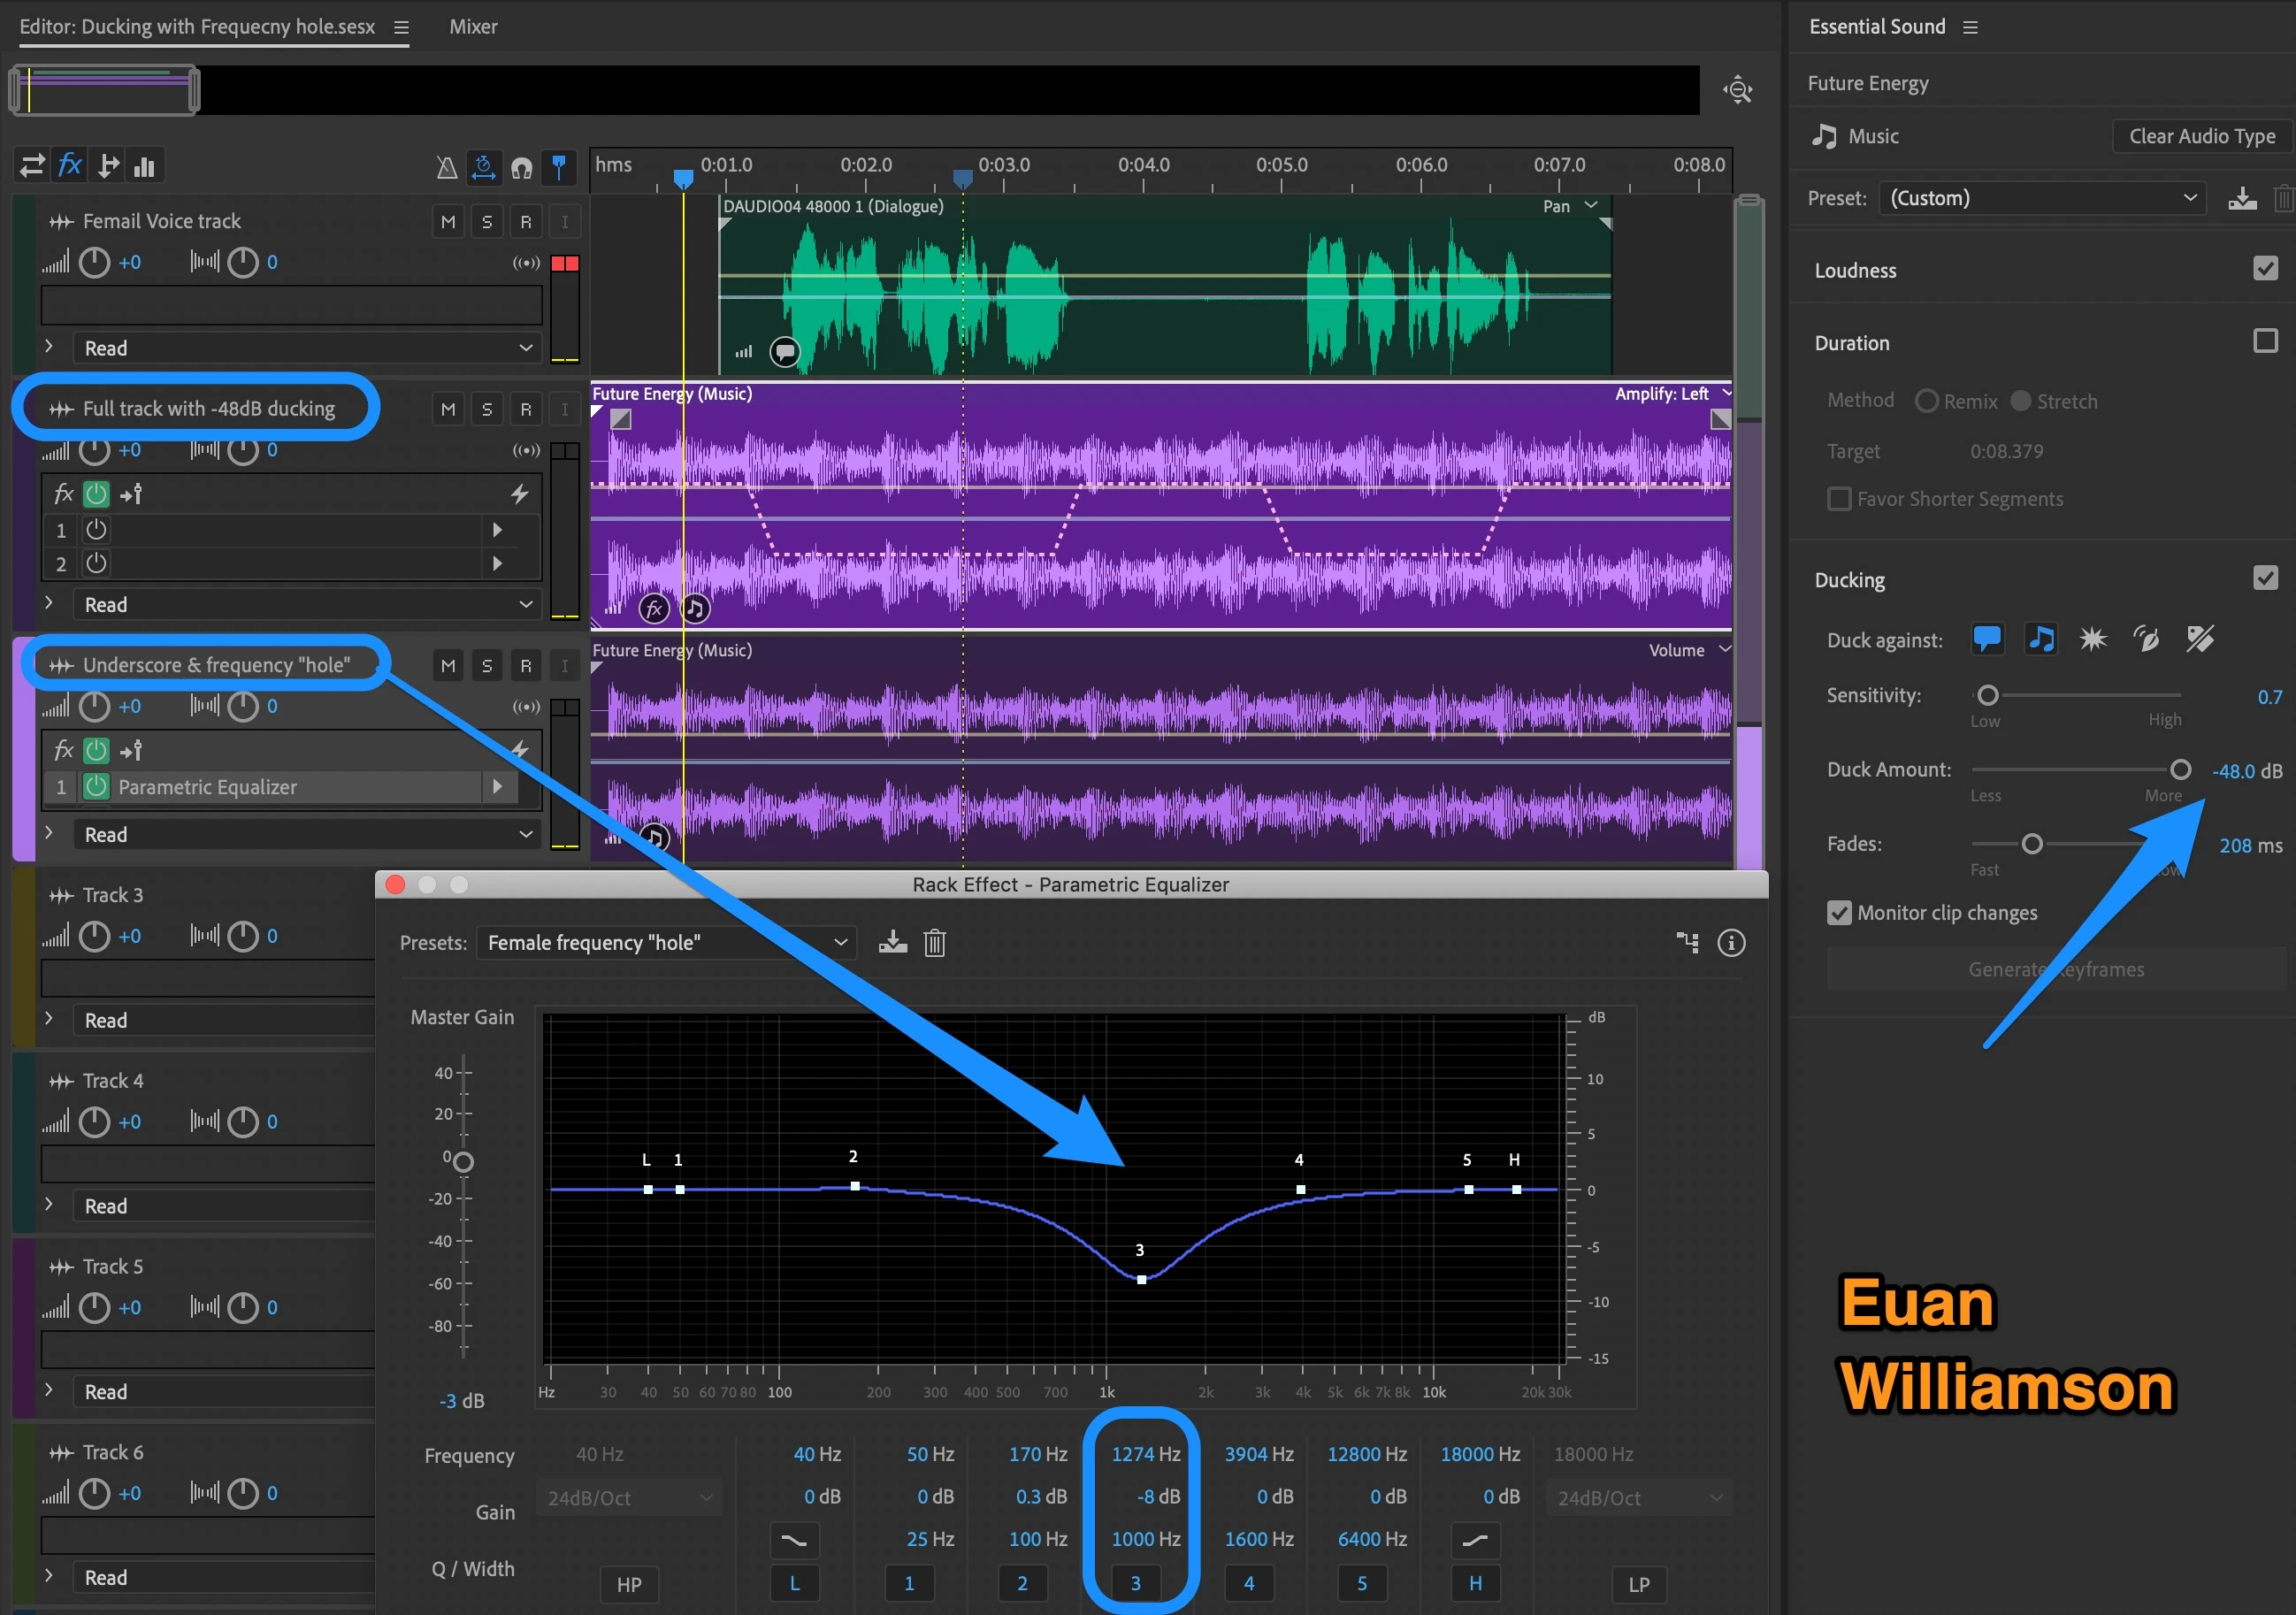Open the Essential Sound panel menu
The image size is (2296, 1615).
pos(1970,27)
